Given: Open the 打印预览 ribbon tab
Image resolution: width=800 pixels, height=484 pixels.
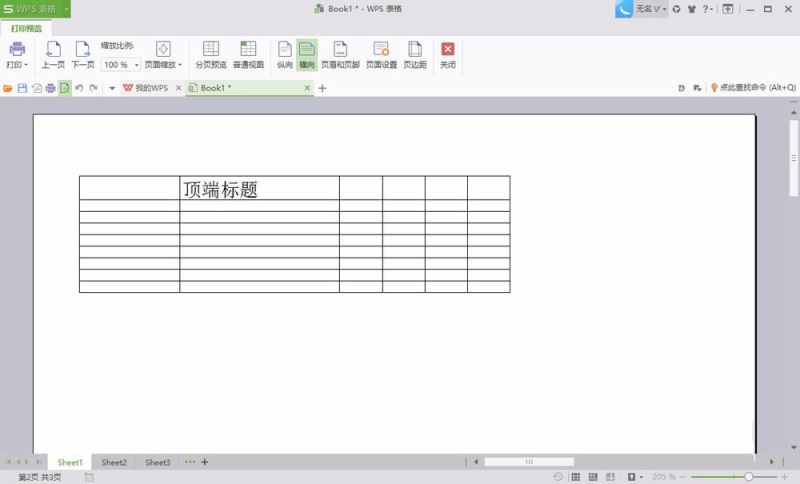Looking at the screenshot, I should (26, 29).
